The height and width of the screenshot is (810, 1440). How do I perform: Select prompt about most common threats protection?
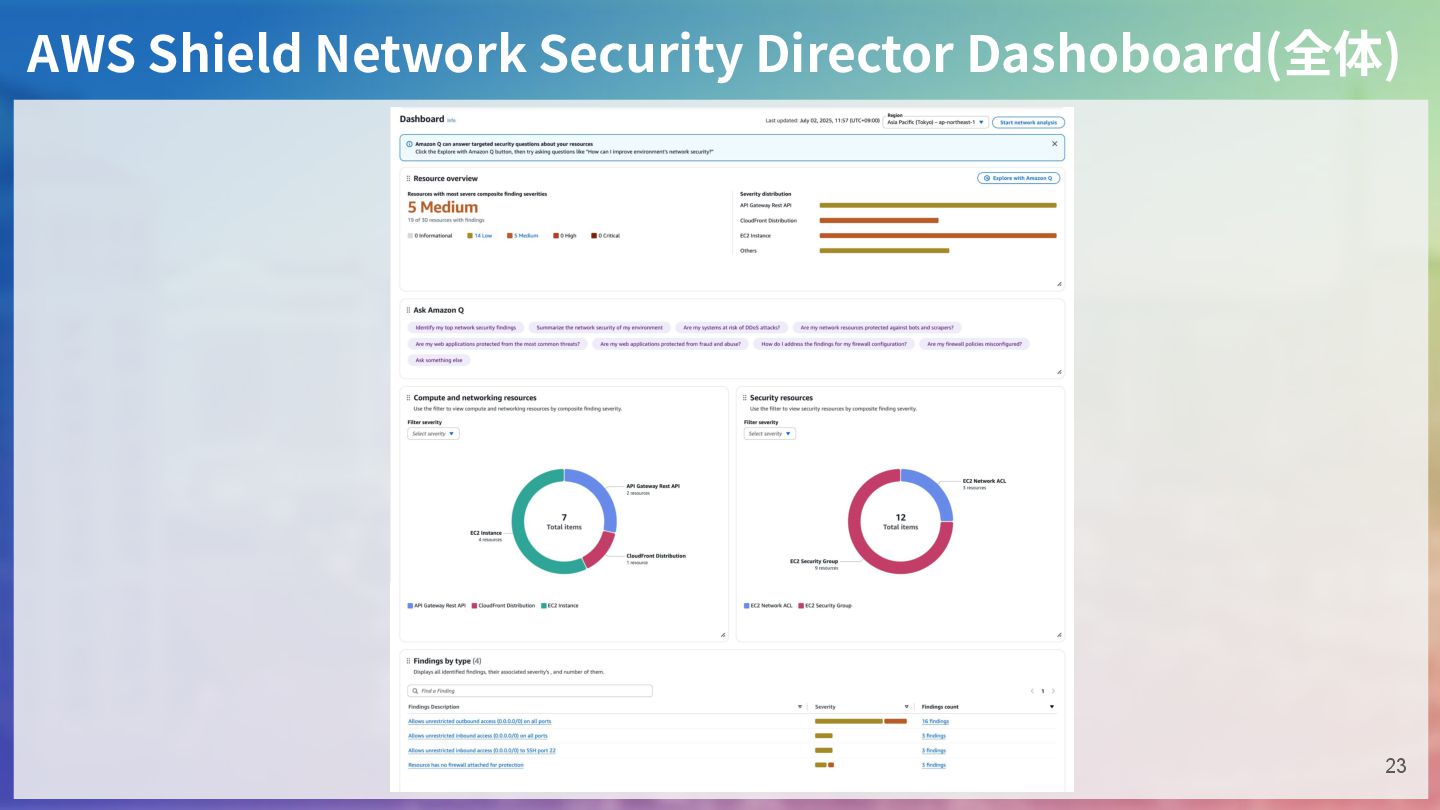497,344
